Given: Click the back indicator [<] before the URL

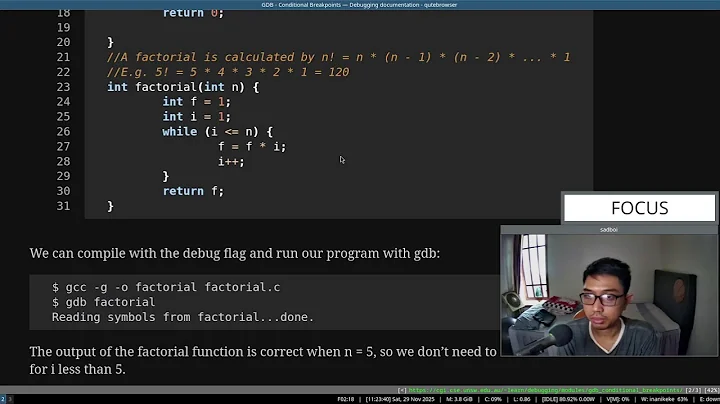Looking at the screenshot, I should (x=402, y=390).
